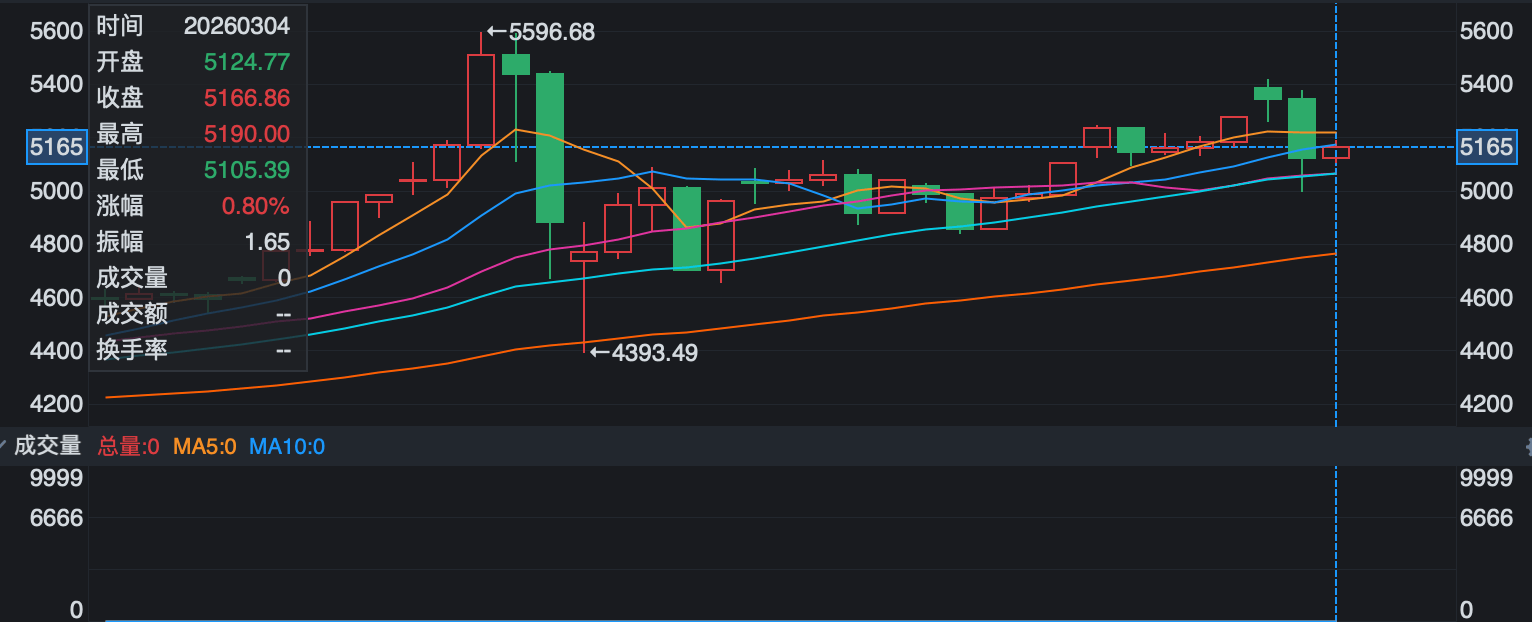
Task: Click left highlighted 5165 crosshair price tag
Action: click(x=56, y=147)
